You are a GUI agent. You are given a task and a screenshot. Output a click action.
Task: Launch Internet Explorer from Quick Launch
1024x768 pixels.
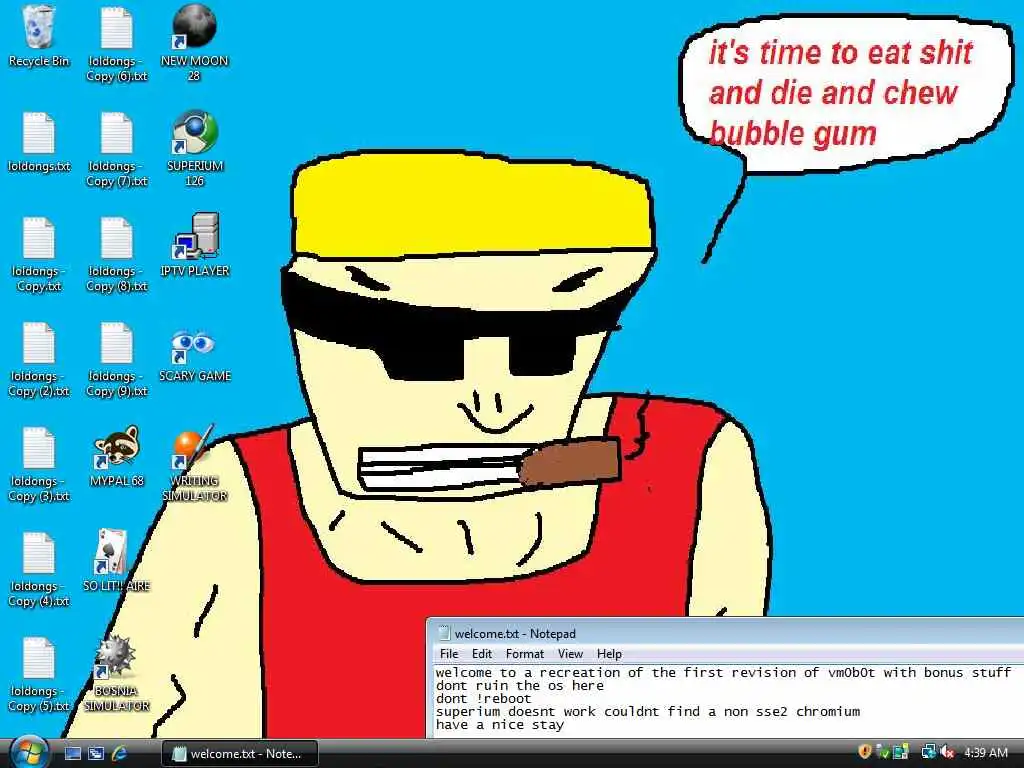click(120, 754)
